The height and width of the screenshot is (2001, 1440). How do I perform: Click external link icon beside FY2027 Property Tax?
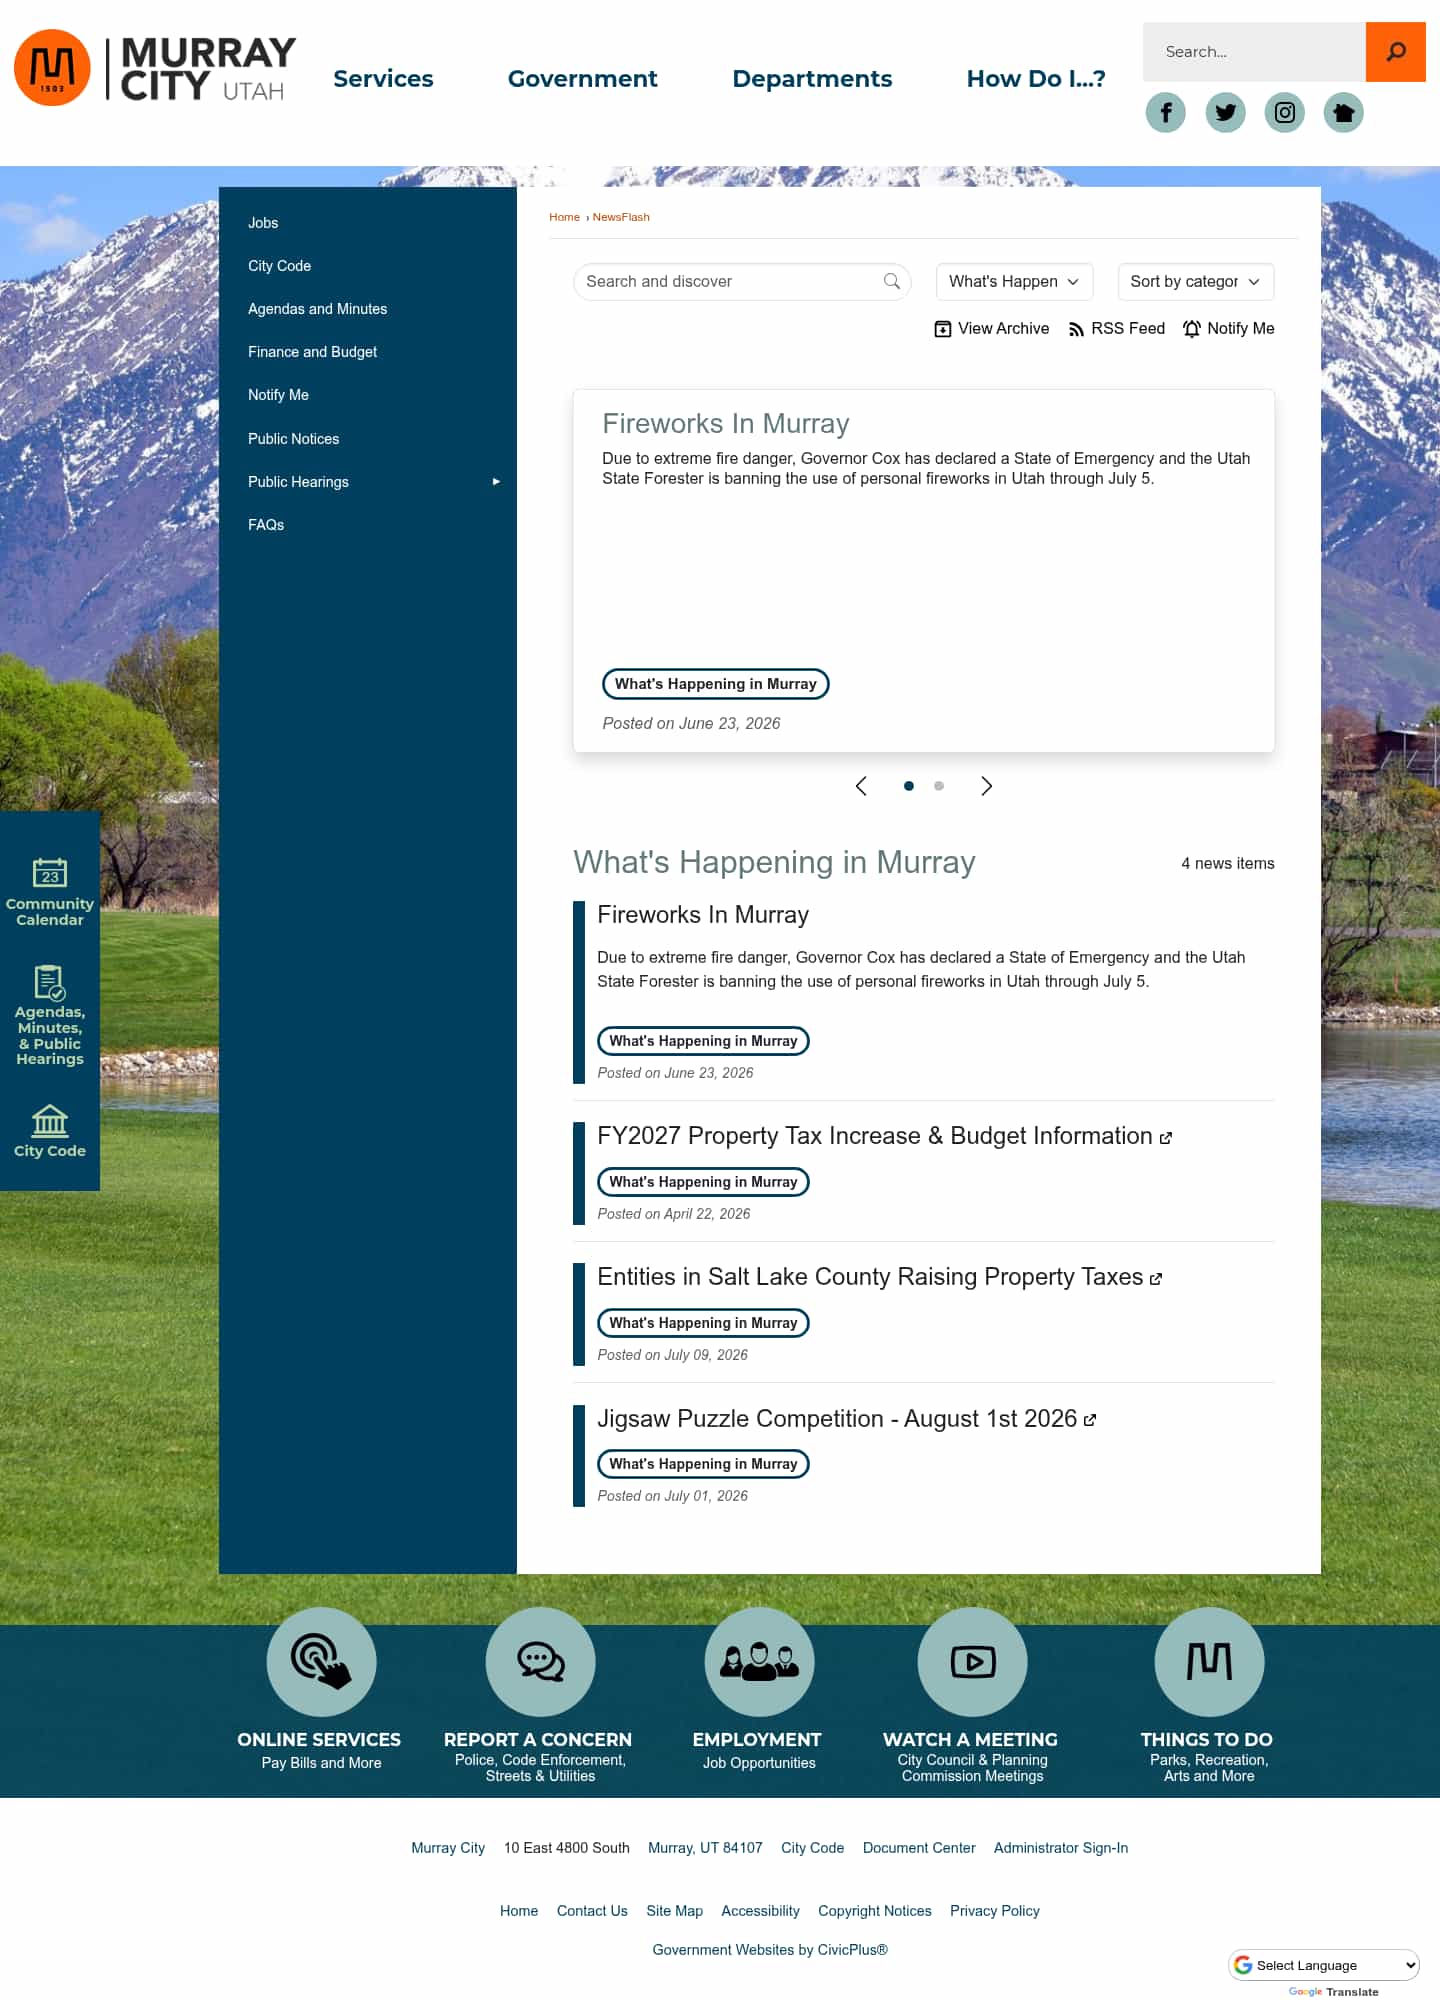[1165, 1138]
